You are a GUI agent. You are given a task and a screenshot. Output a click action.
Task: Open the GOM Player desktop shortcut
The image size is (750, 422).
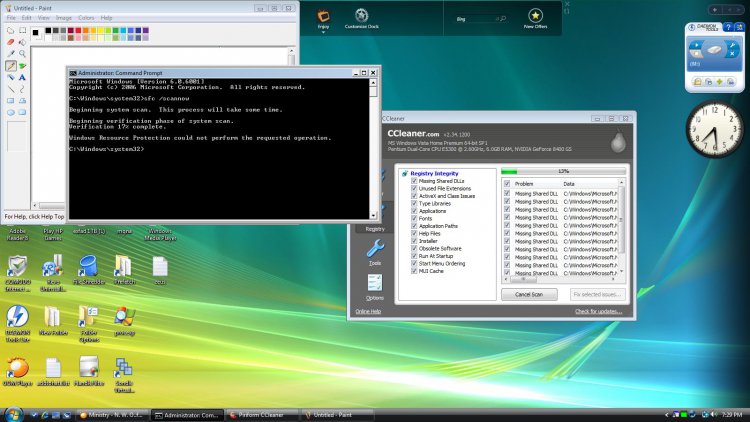18,372
